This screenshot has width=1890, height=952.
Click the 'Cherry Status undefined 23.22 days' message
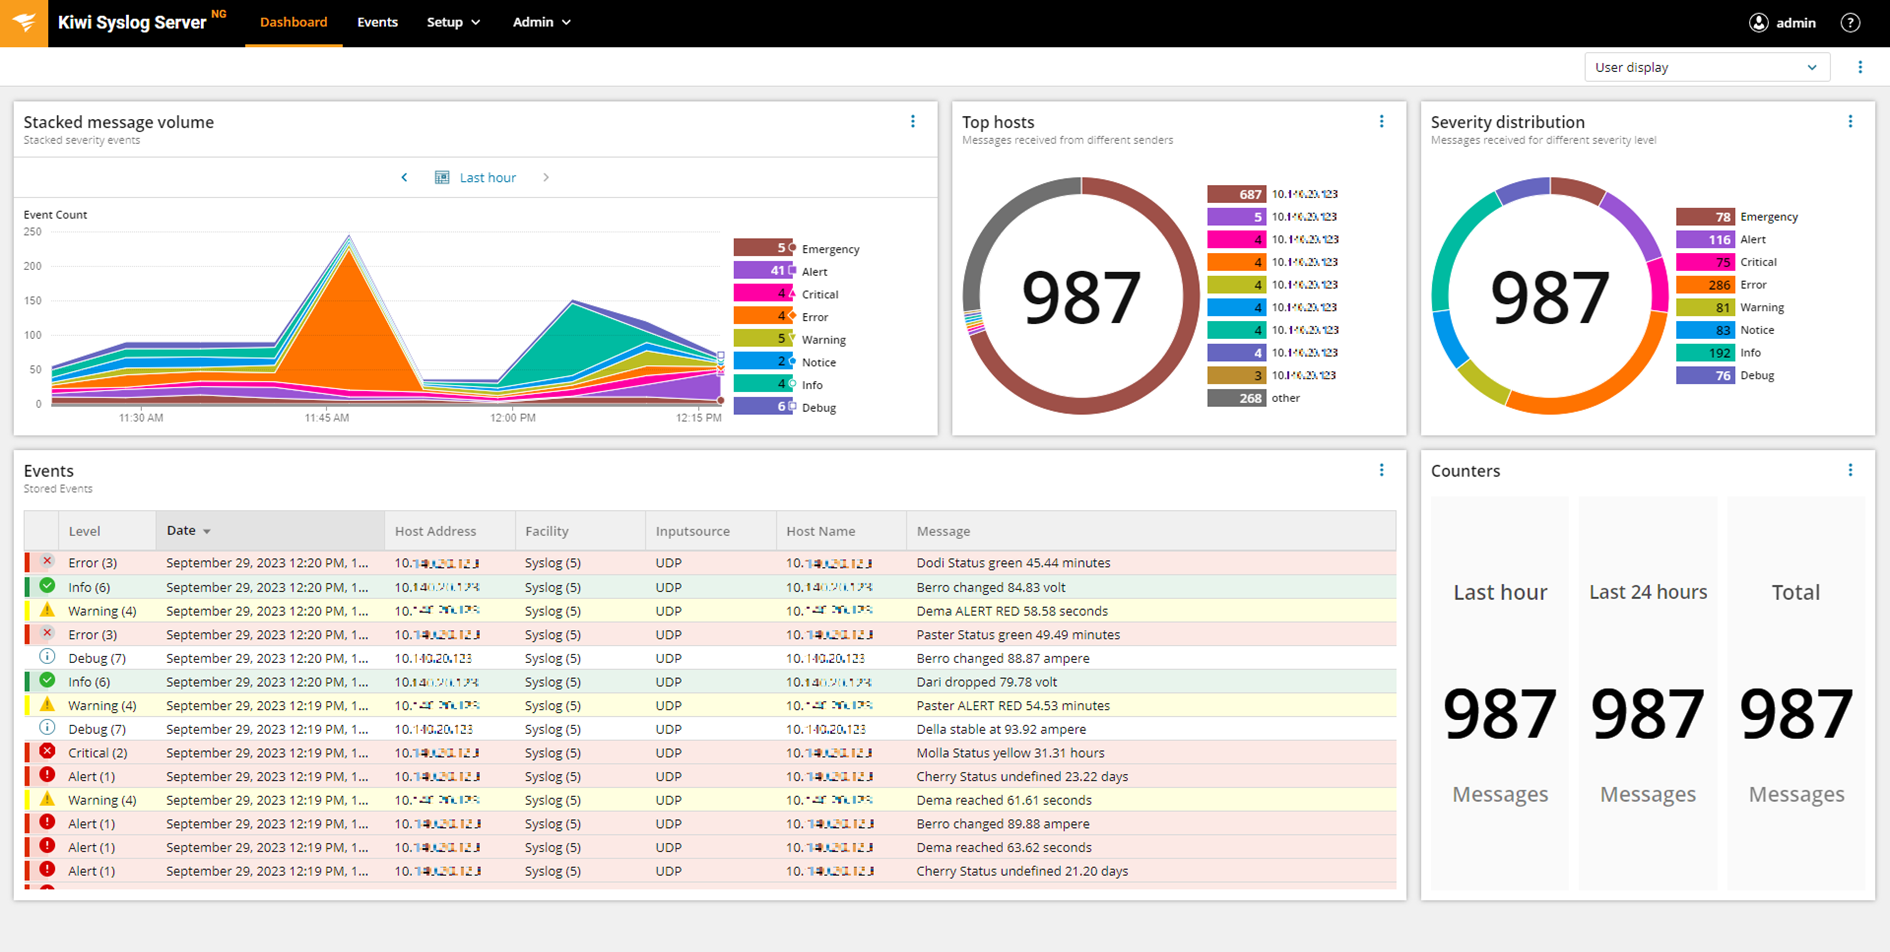1022,776
